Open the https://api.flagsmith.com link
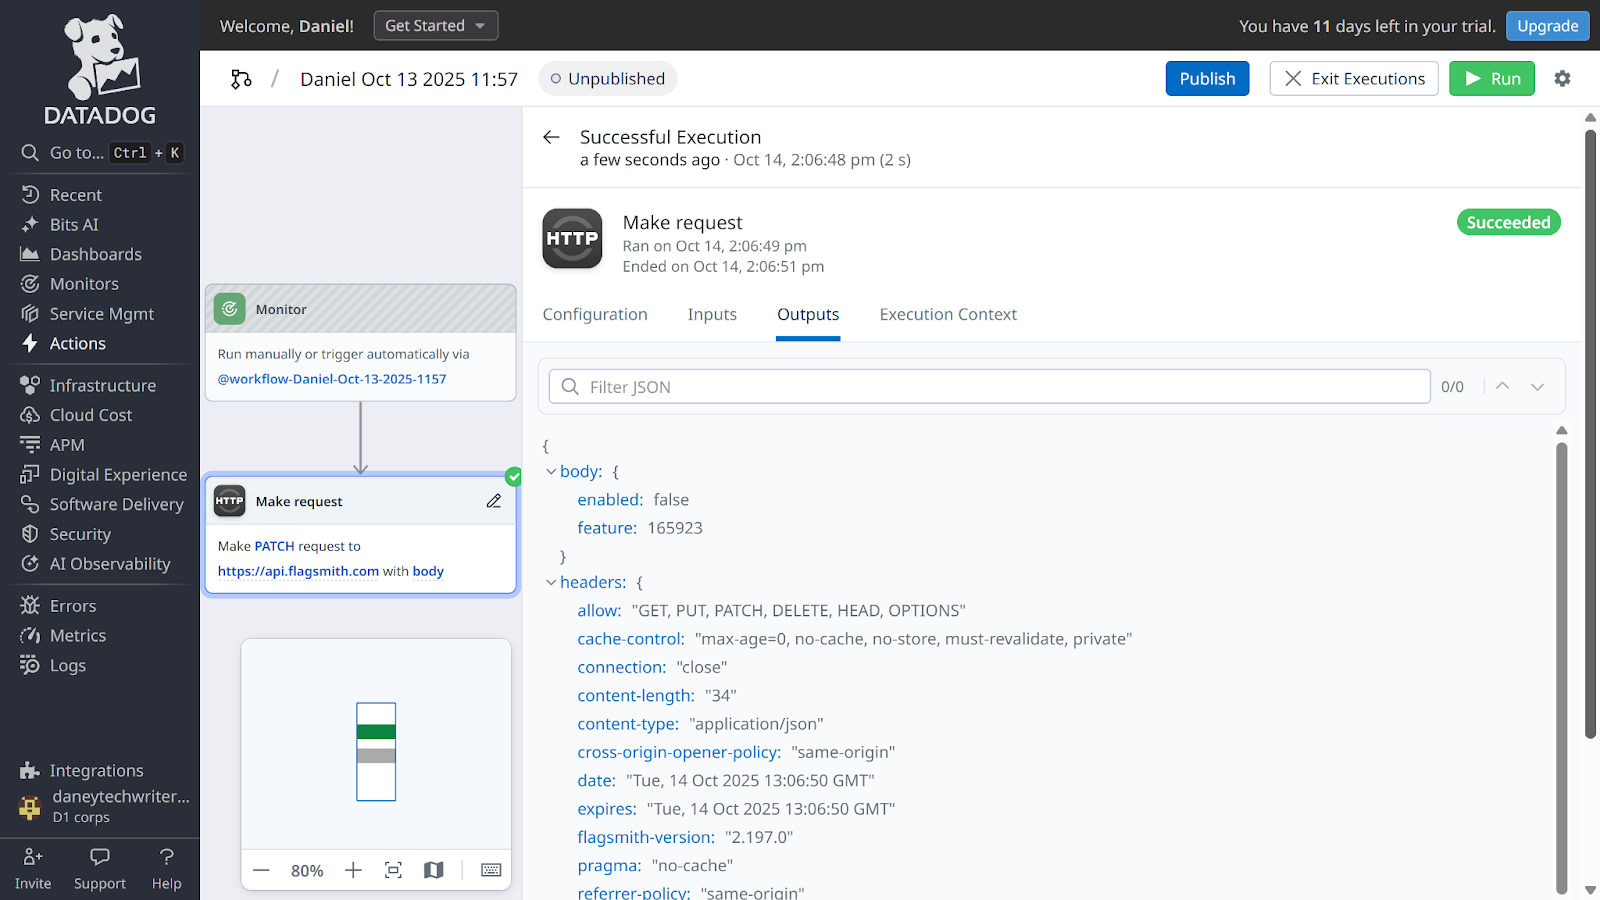The image size is (1600, 900). tap(298, 571)
